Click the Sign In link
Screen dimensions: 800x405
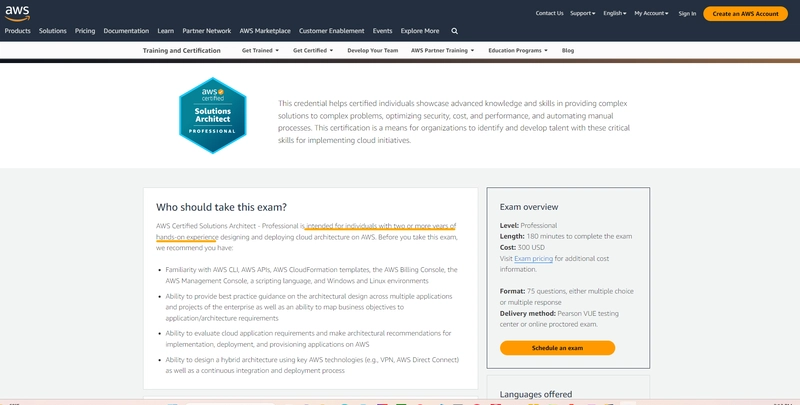click(x=687, y=13)
